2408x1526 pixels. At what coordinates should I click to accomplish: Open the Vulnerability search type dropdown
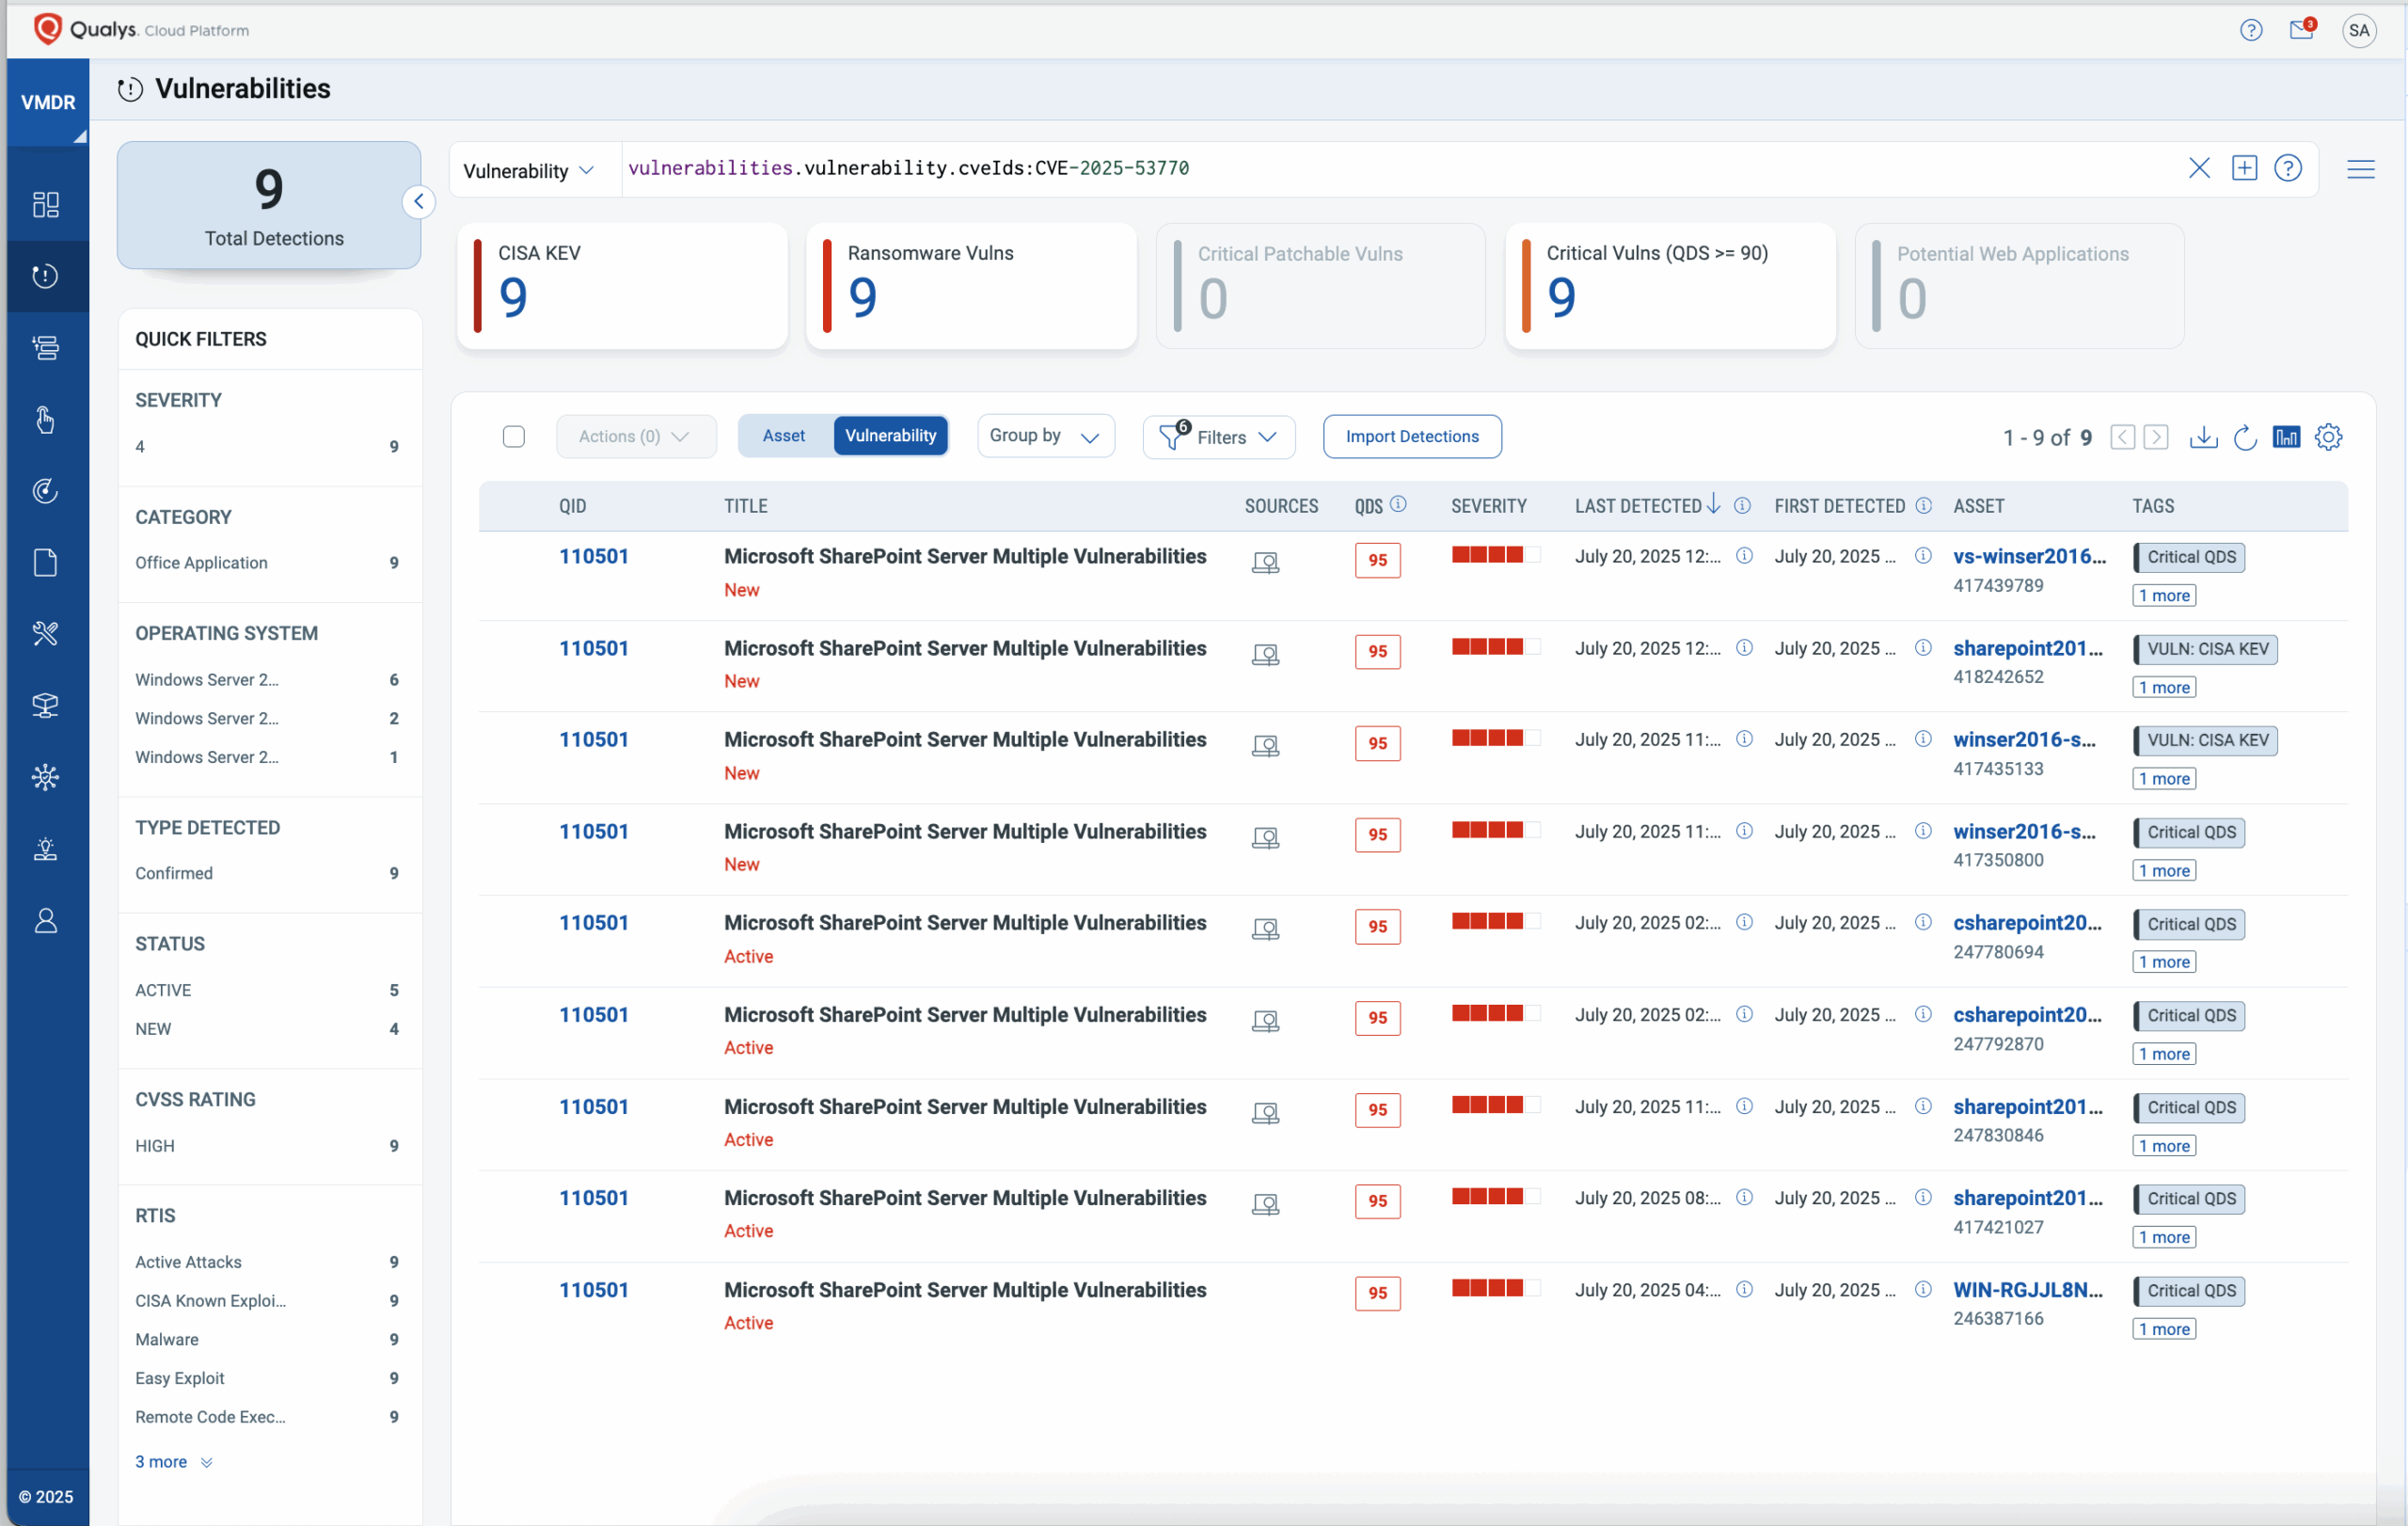pyautogui.click(x=529, y=170)
